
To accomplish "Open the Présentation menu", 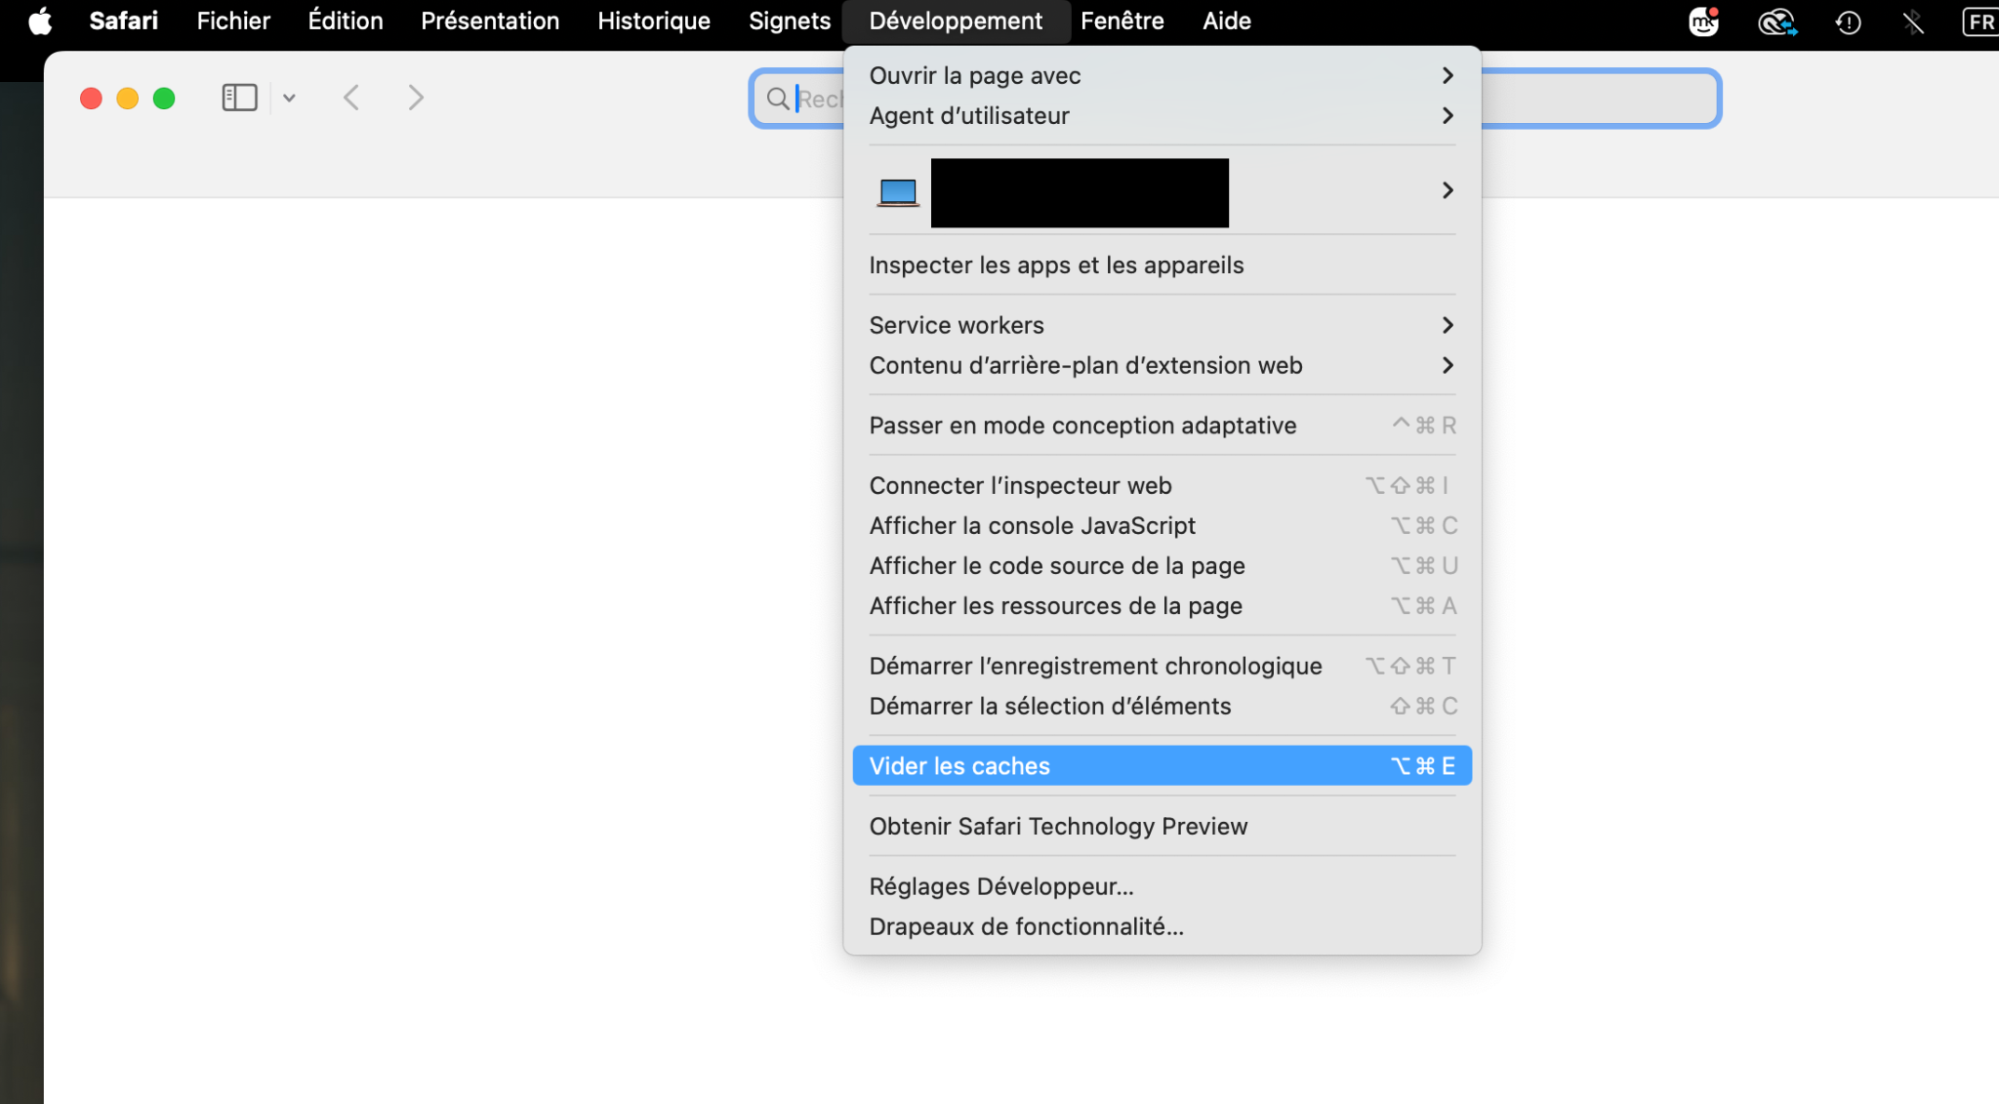I will (490, 21).
